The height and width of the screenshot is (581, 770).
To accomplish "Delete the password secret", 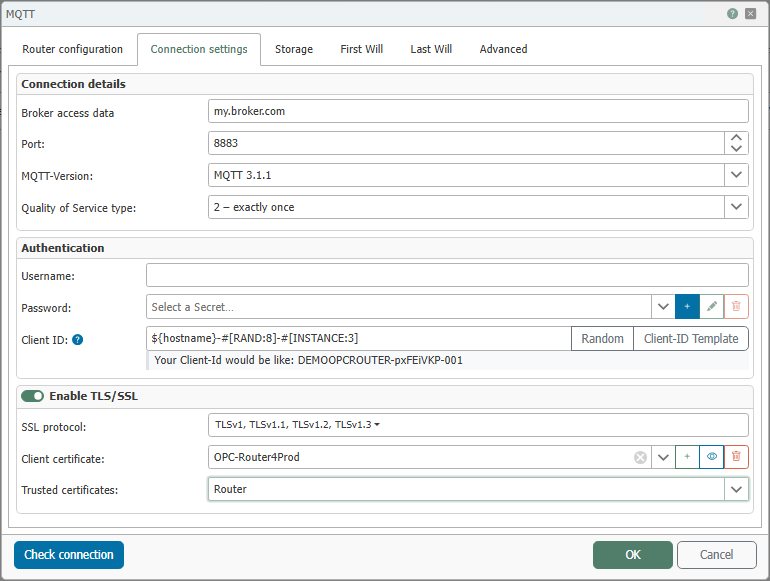I will click(736, 306).
